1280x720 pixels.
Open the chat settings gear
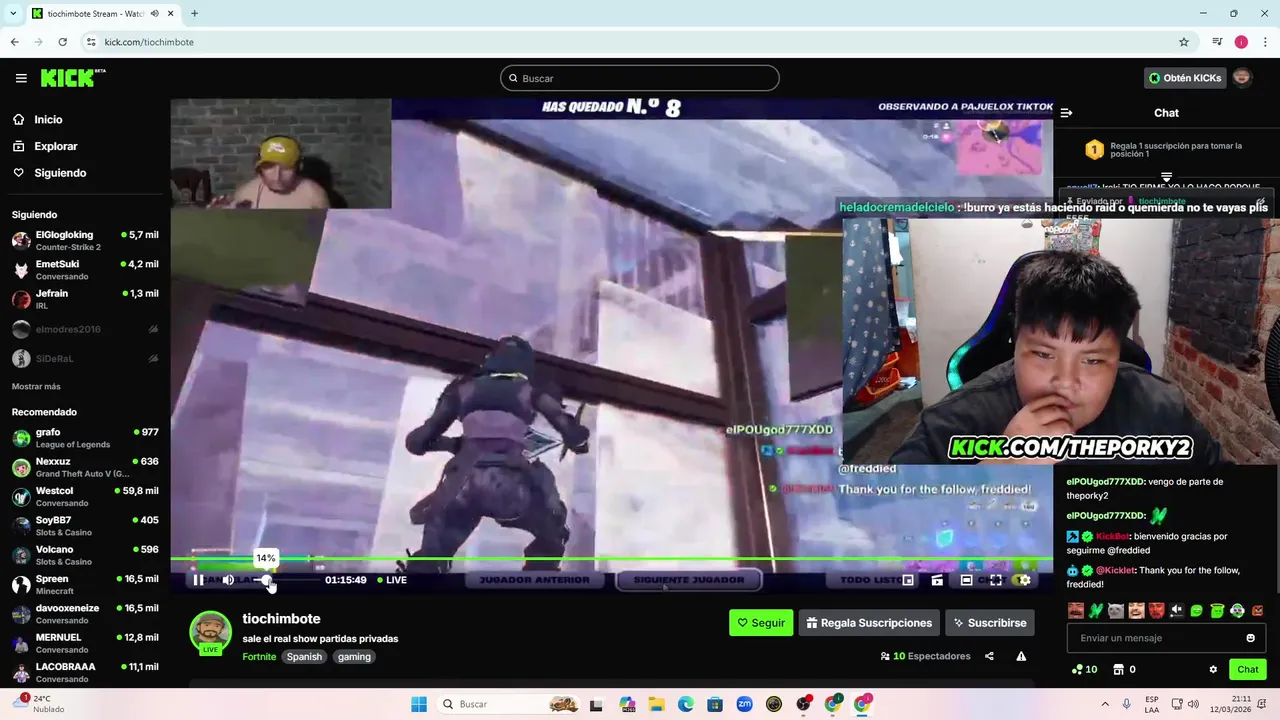(x=1213, y=669)
